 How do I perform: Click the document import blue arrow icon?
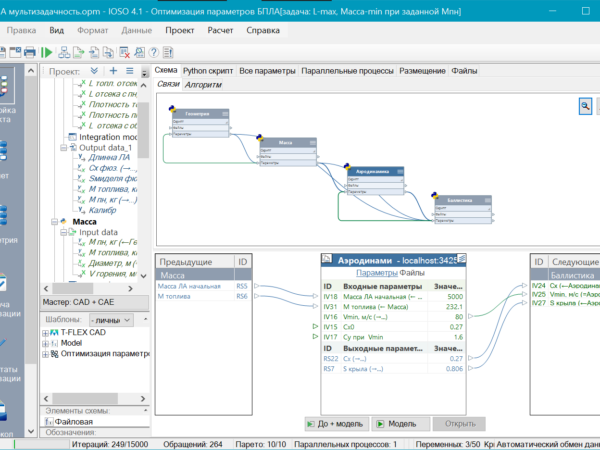pos(94,52)
